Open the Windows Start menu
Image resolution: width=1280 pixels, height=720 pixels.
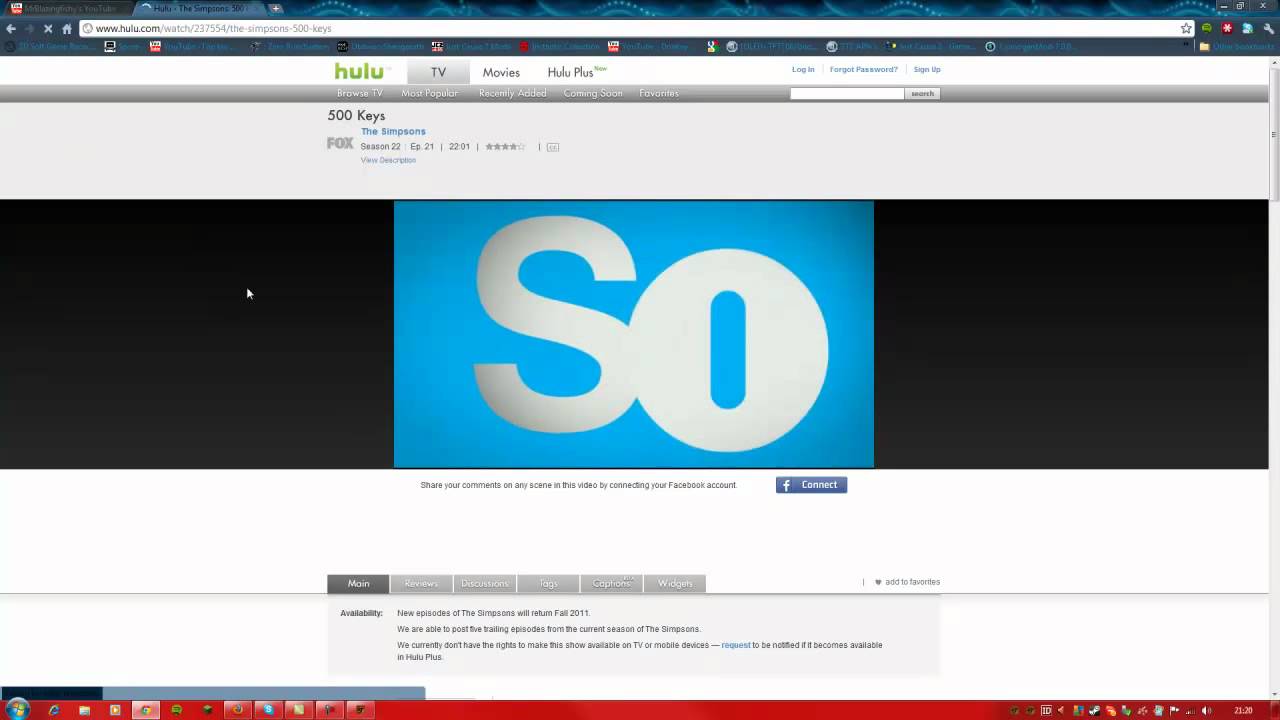pyautogui.click(x=16, y=710)
